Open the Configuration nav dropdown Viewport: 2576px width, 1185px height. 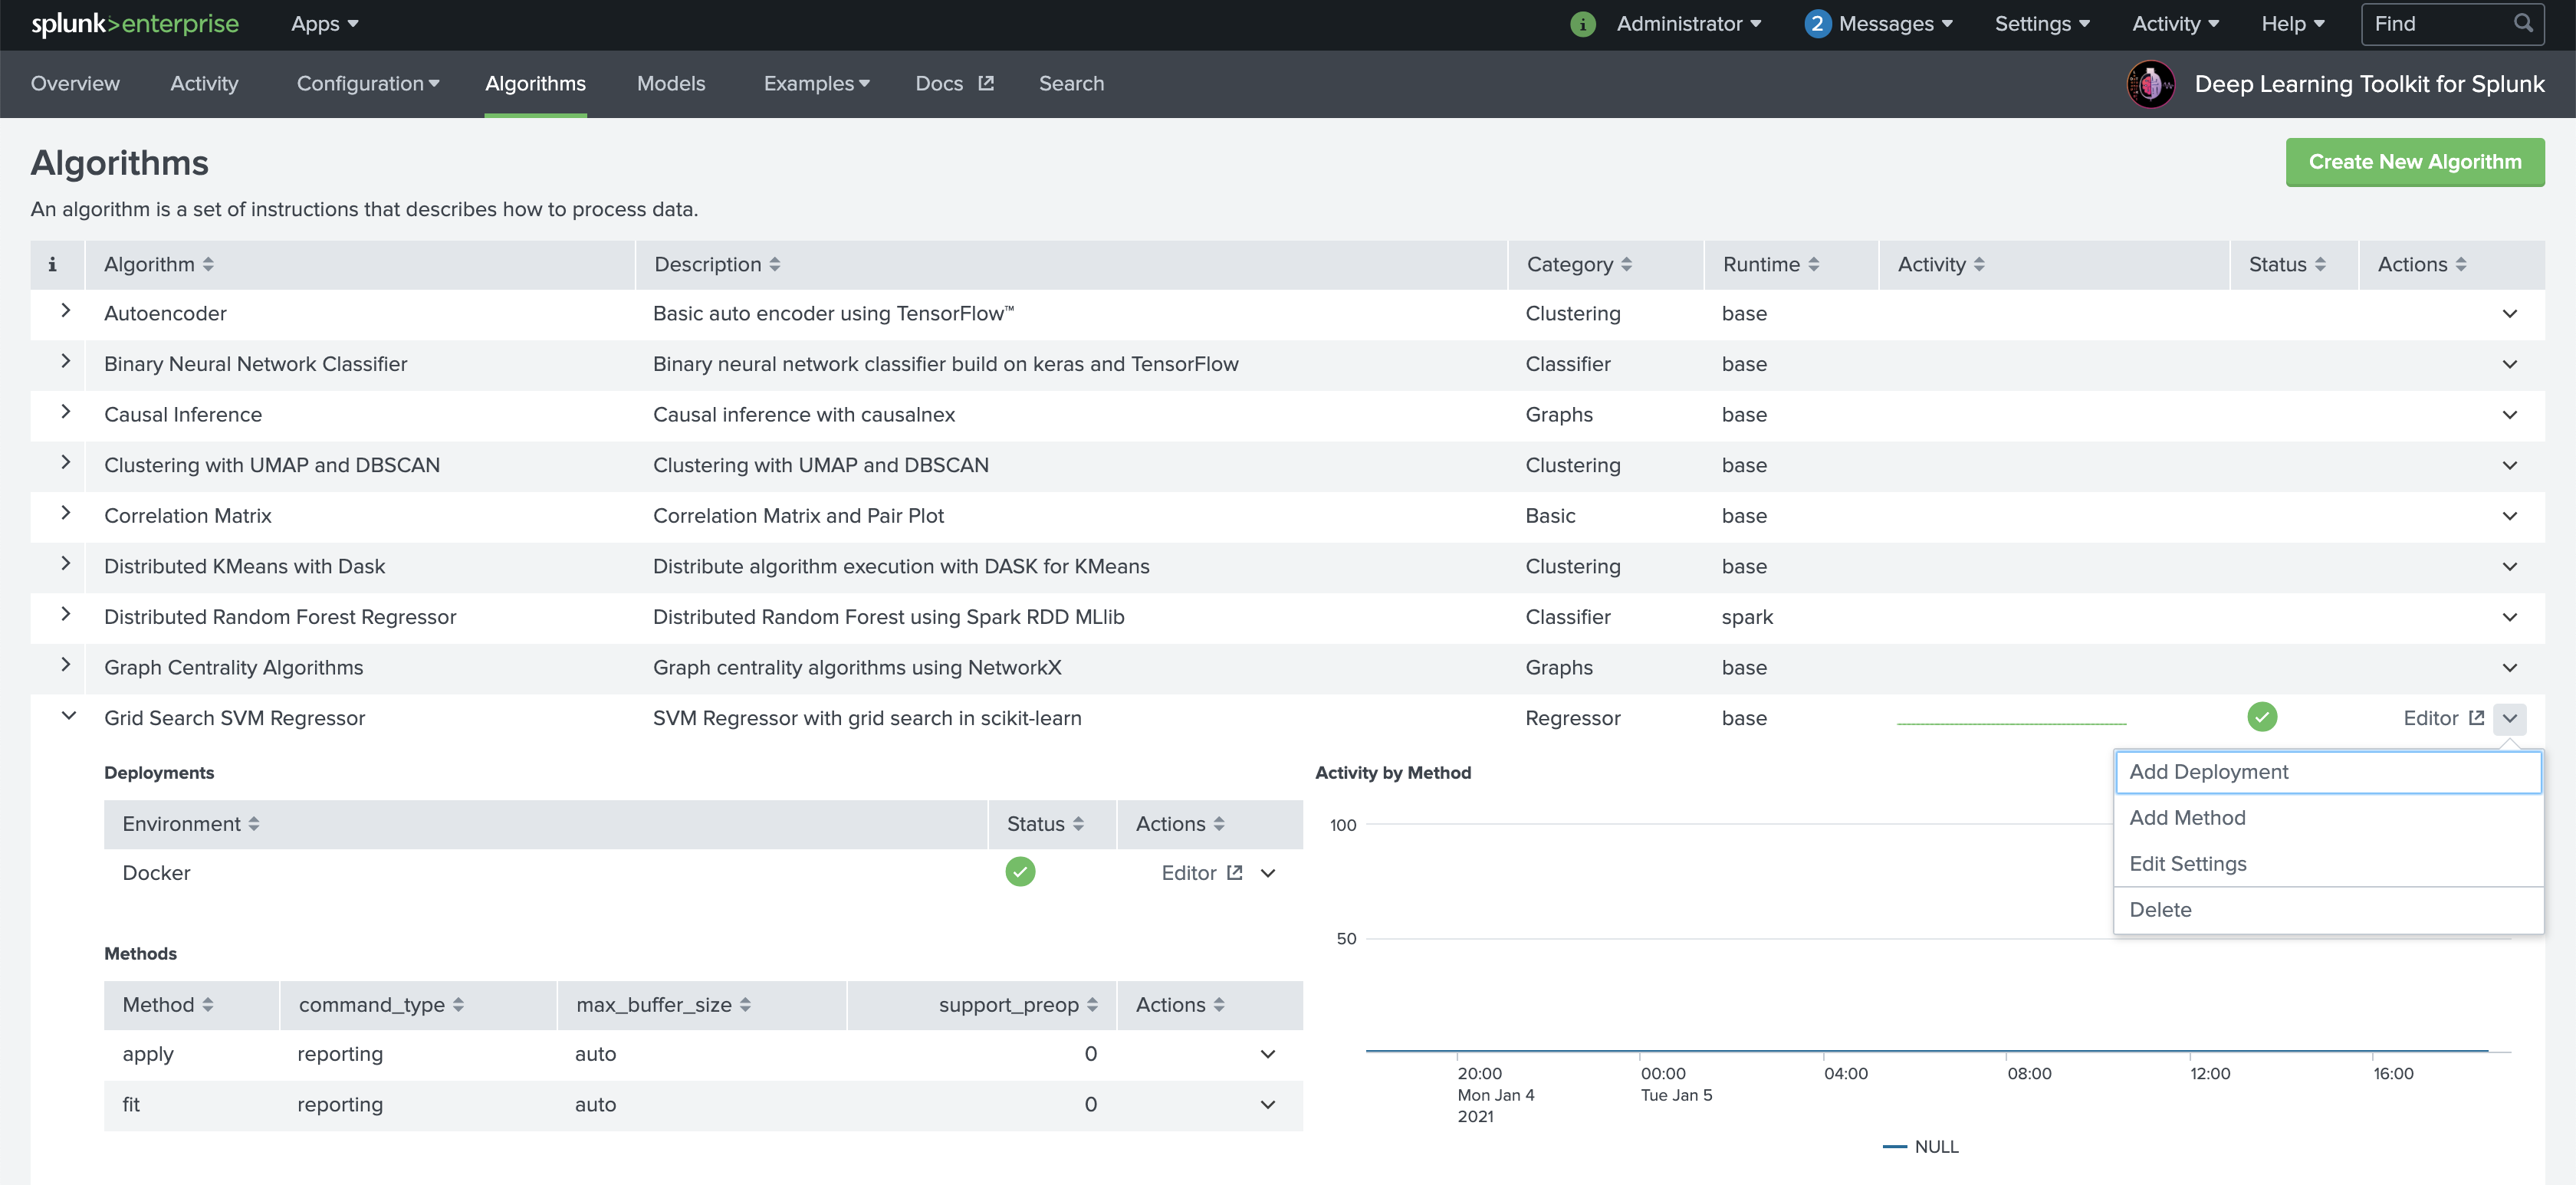[367, 84]
